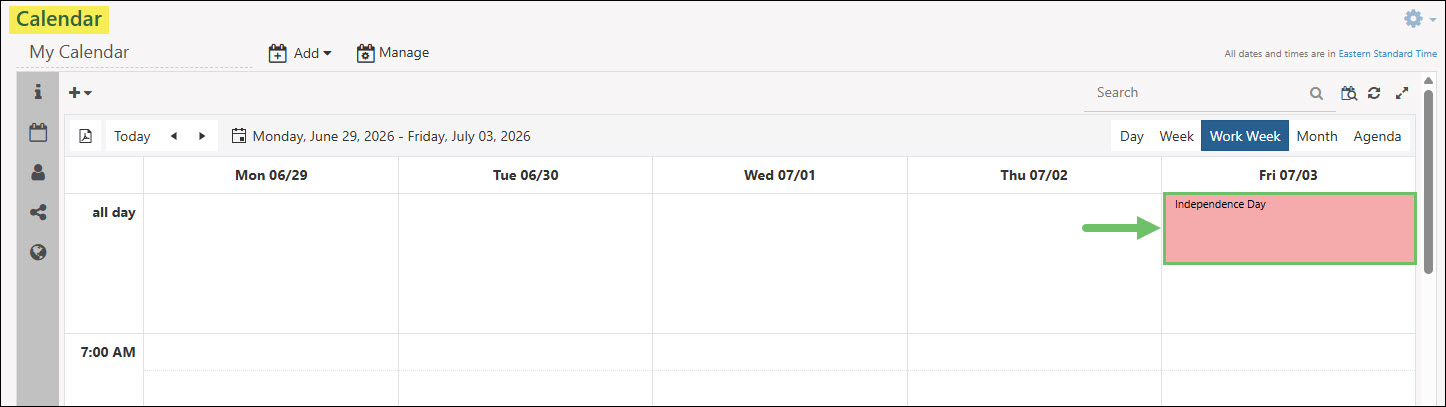Expand calendar to full screen
This screenshot has height=407, width=1446.
coord(1402,93)
